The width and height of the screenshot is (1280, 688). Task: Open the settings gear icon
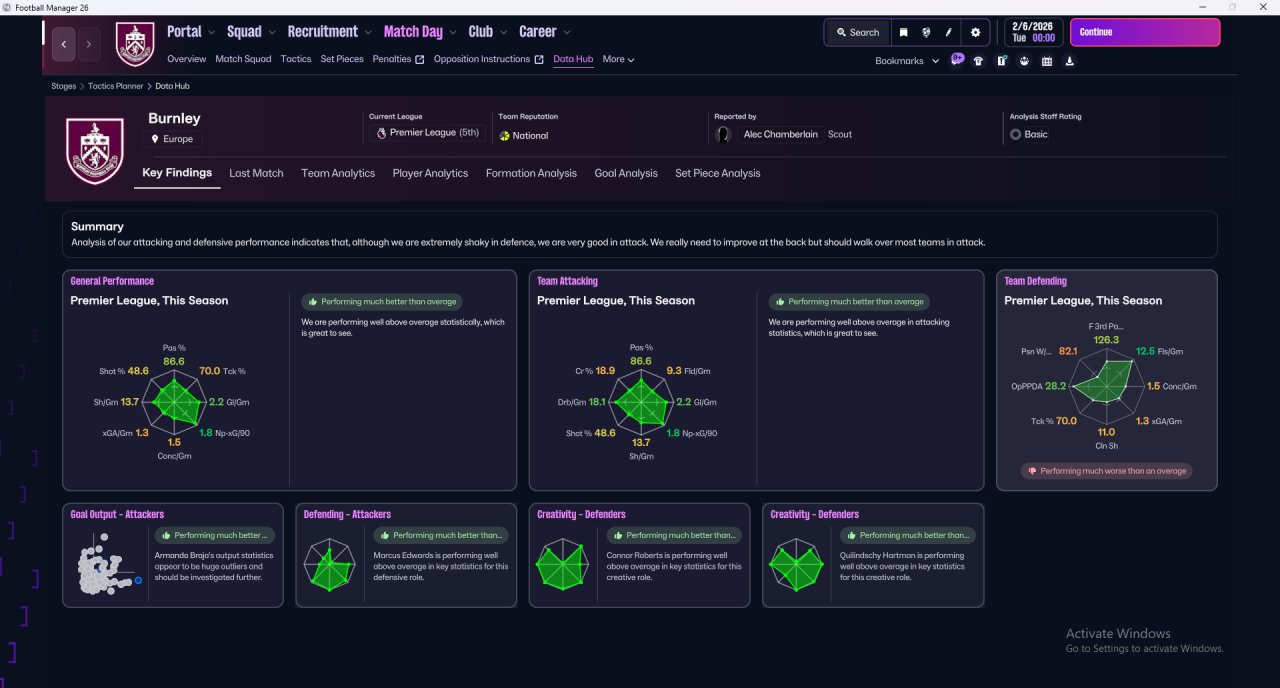coord(976,32)
